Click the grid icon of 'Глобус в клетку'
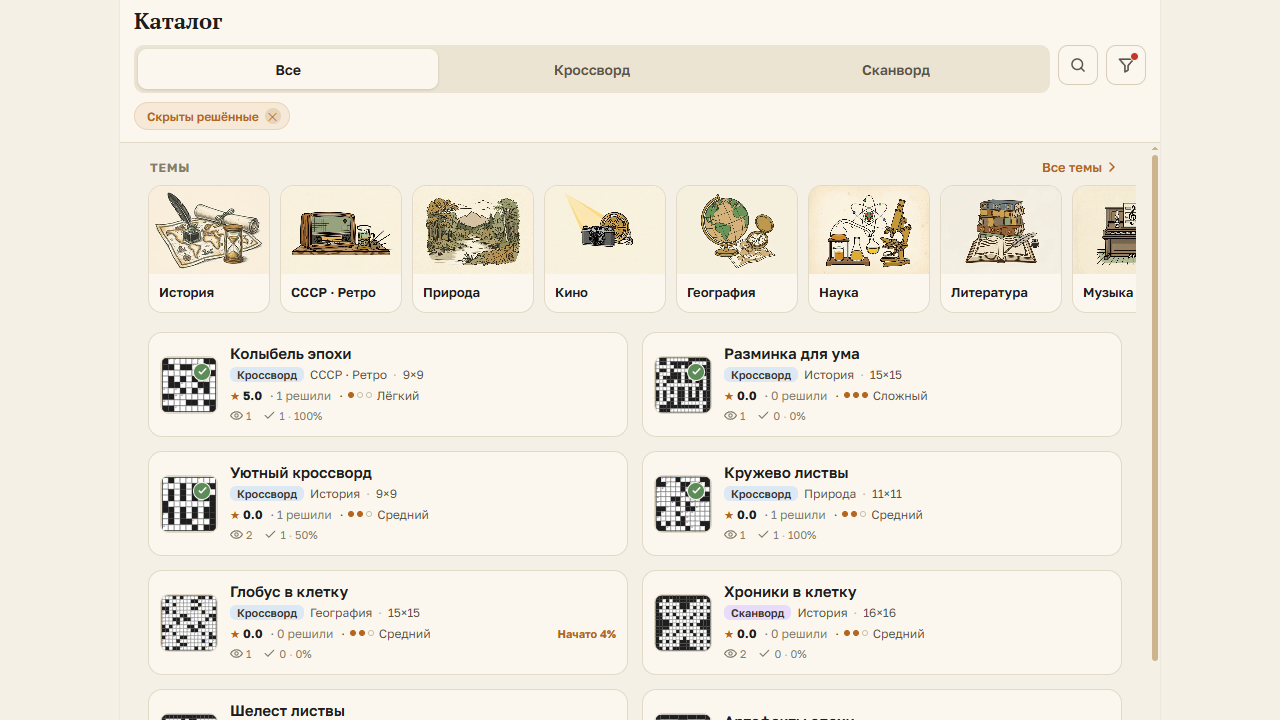This screenshot has height=720, width=1280. (x=189, y=623)
